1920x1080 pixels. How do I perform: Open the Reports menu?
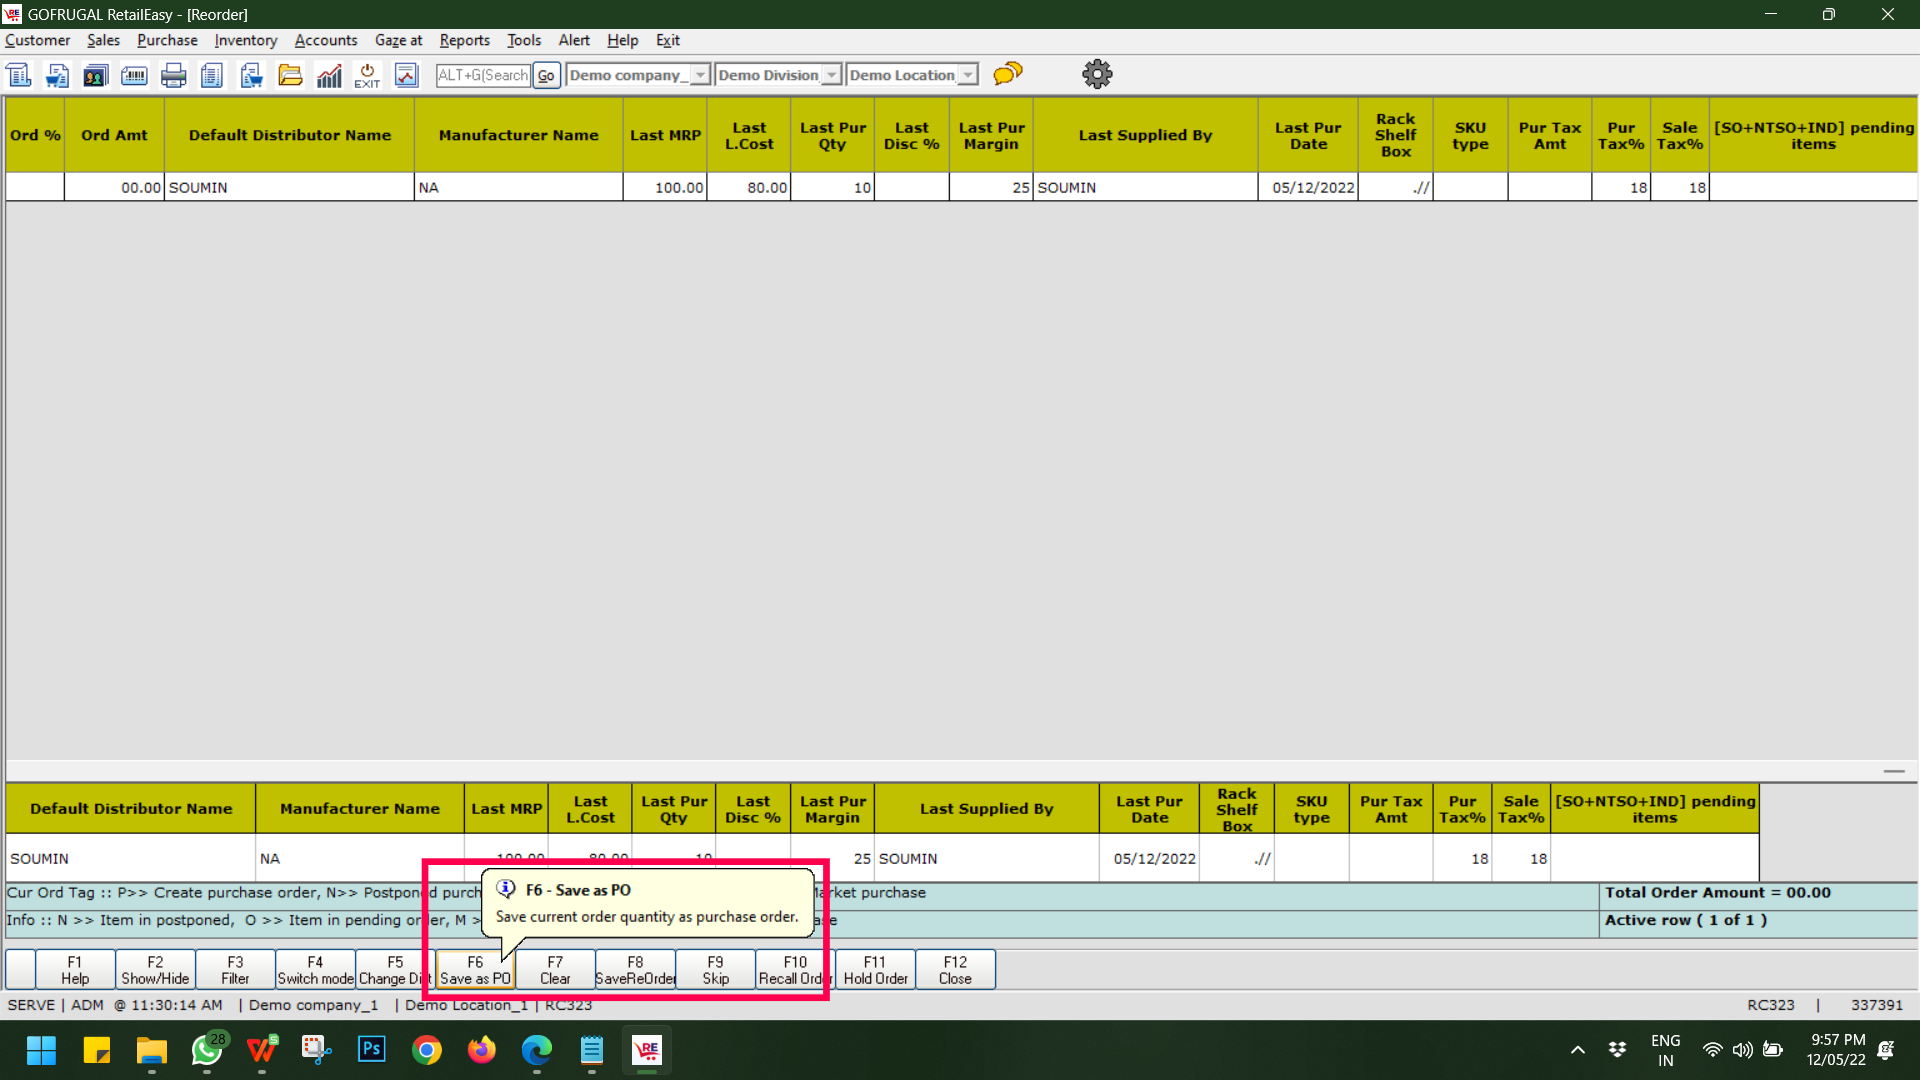tap(464, 40)
